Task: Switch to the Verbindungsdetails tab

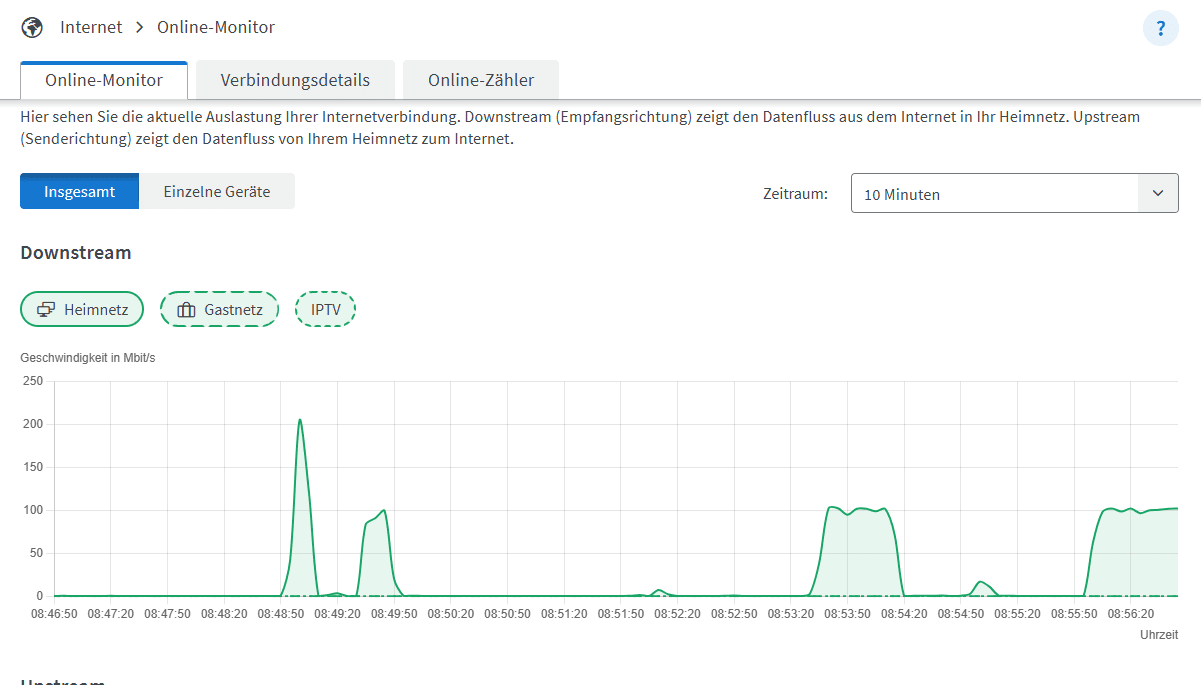Action: (295, 80)
